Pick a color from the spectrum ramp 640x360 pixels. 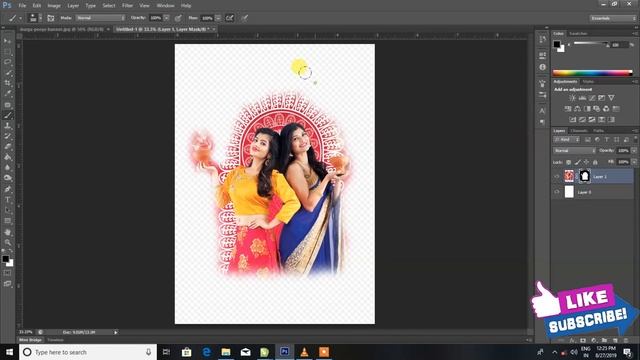click(x=592, y=73)
